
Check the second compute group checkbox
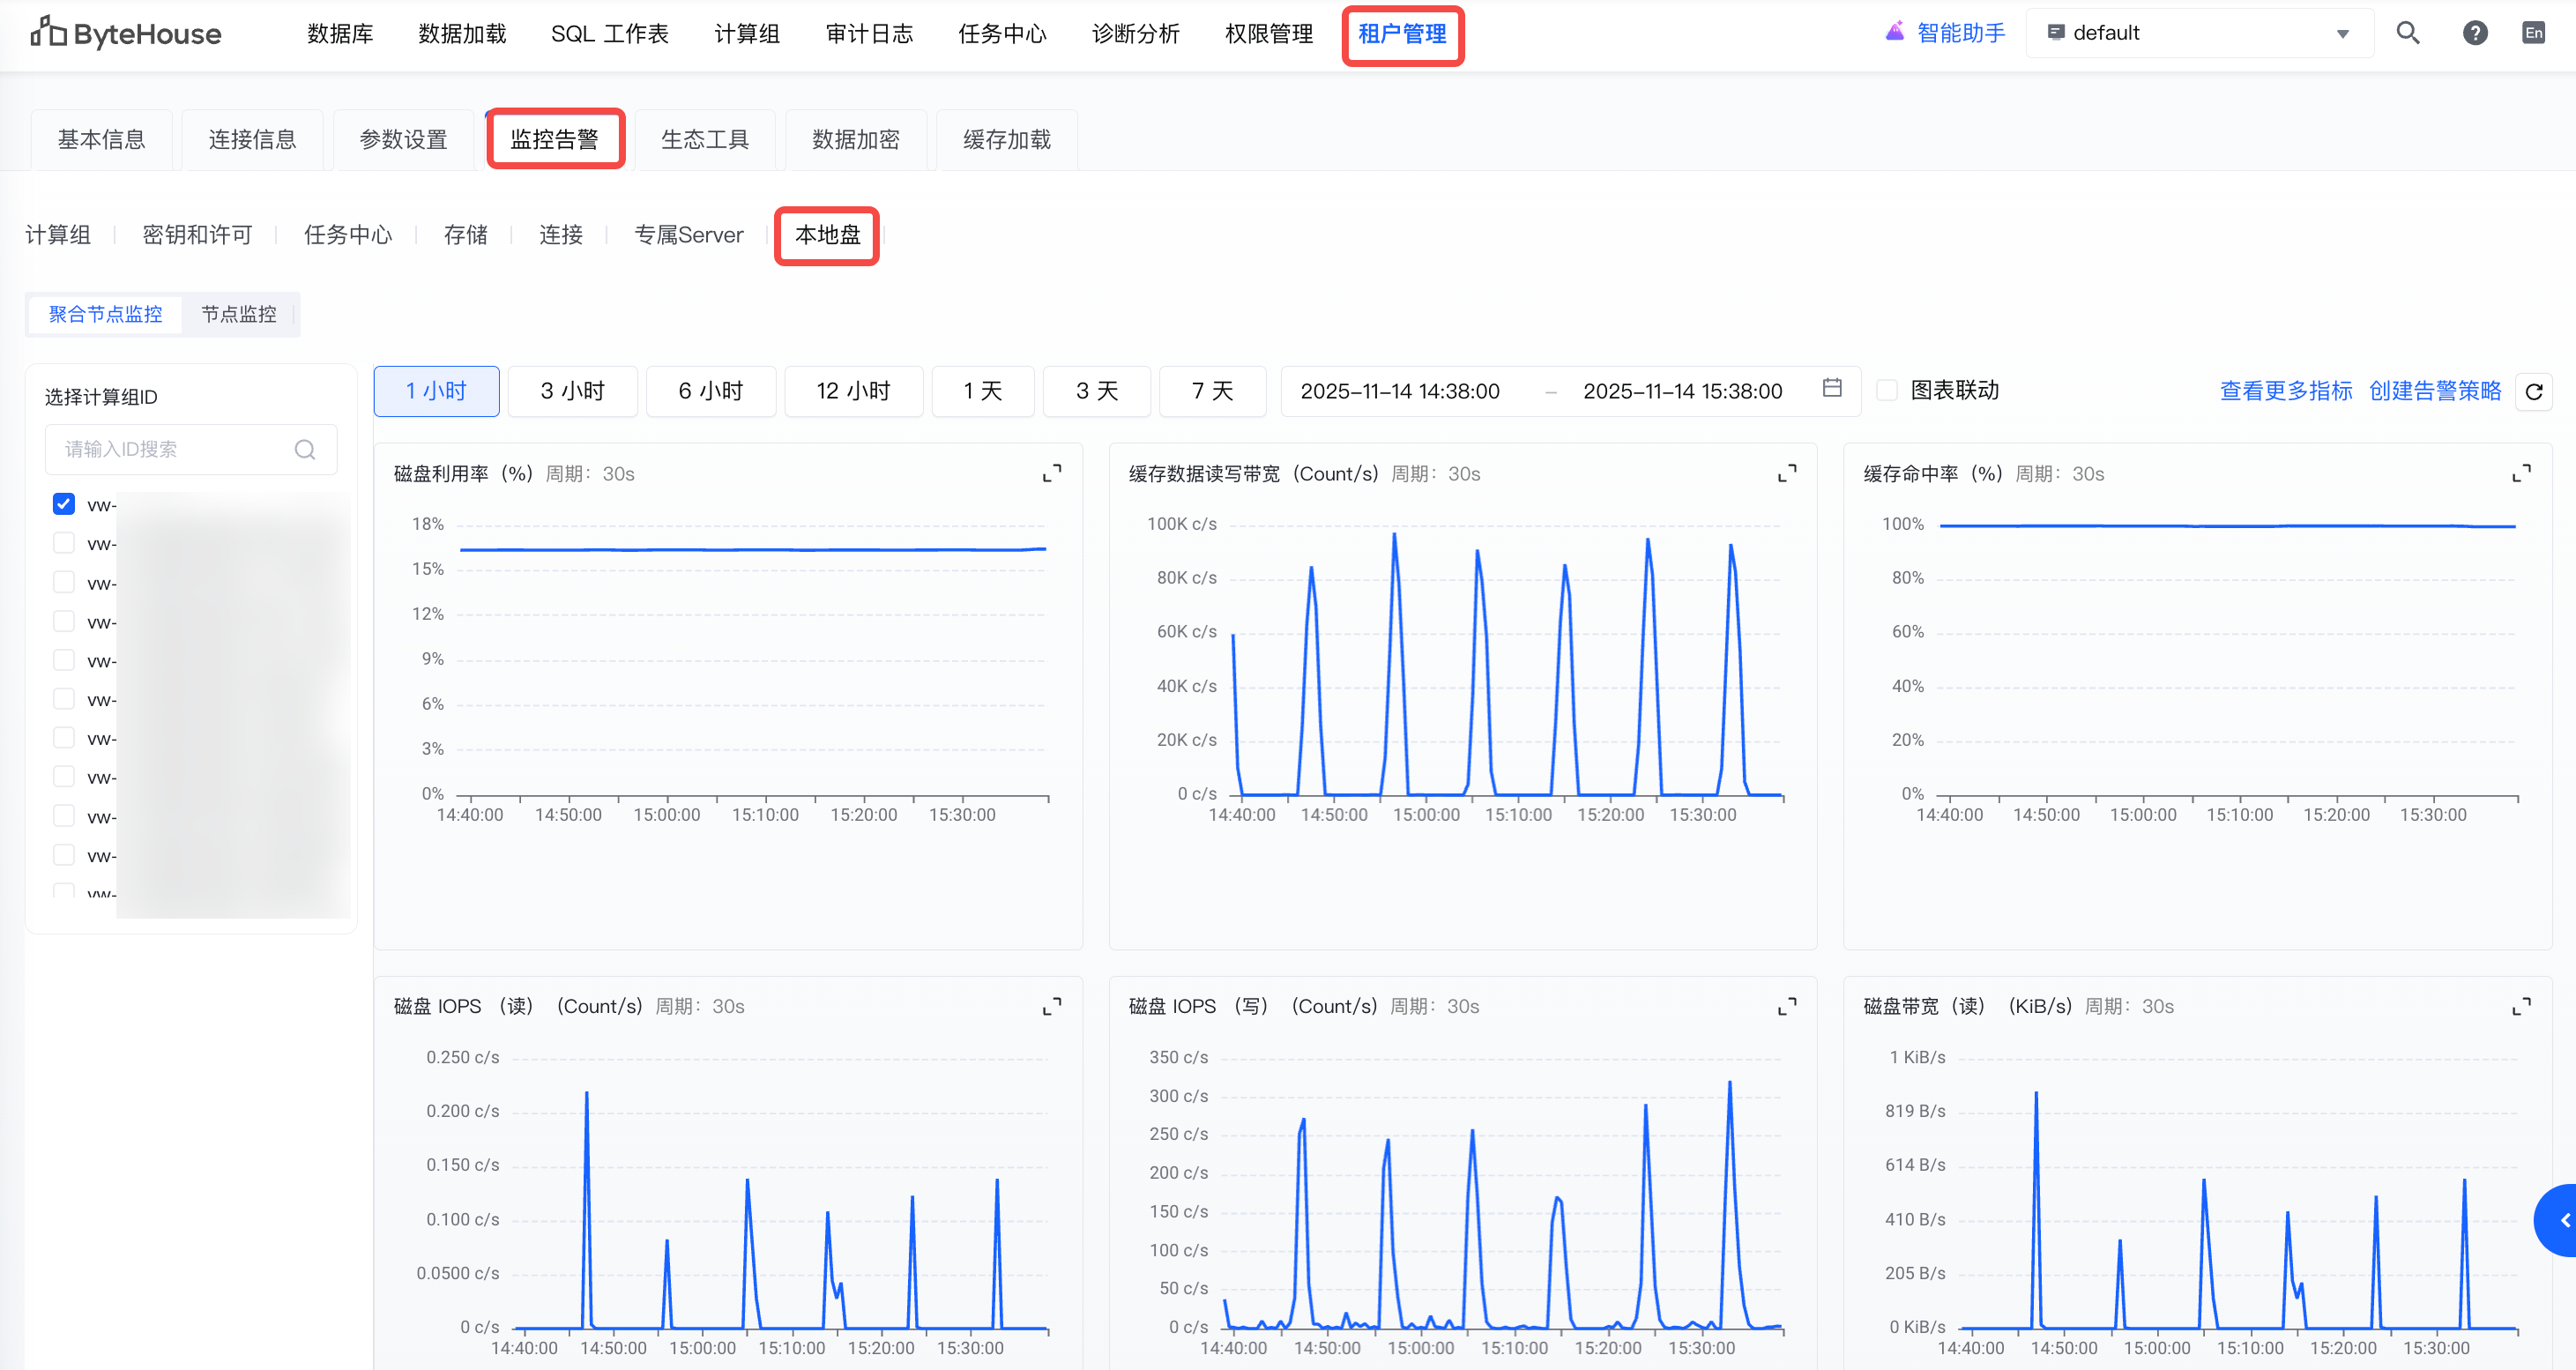pyautogui.click(x=64, y=543)
